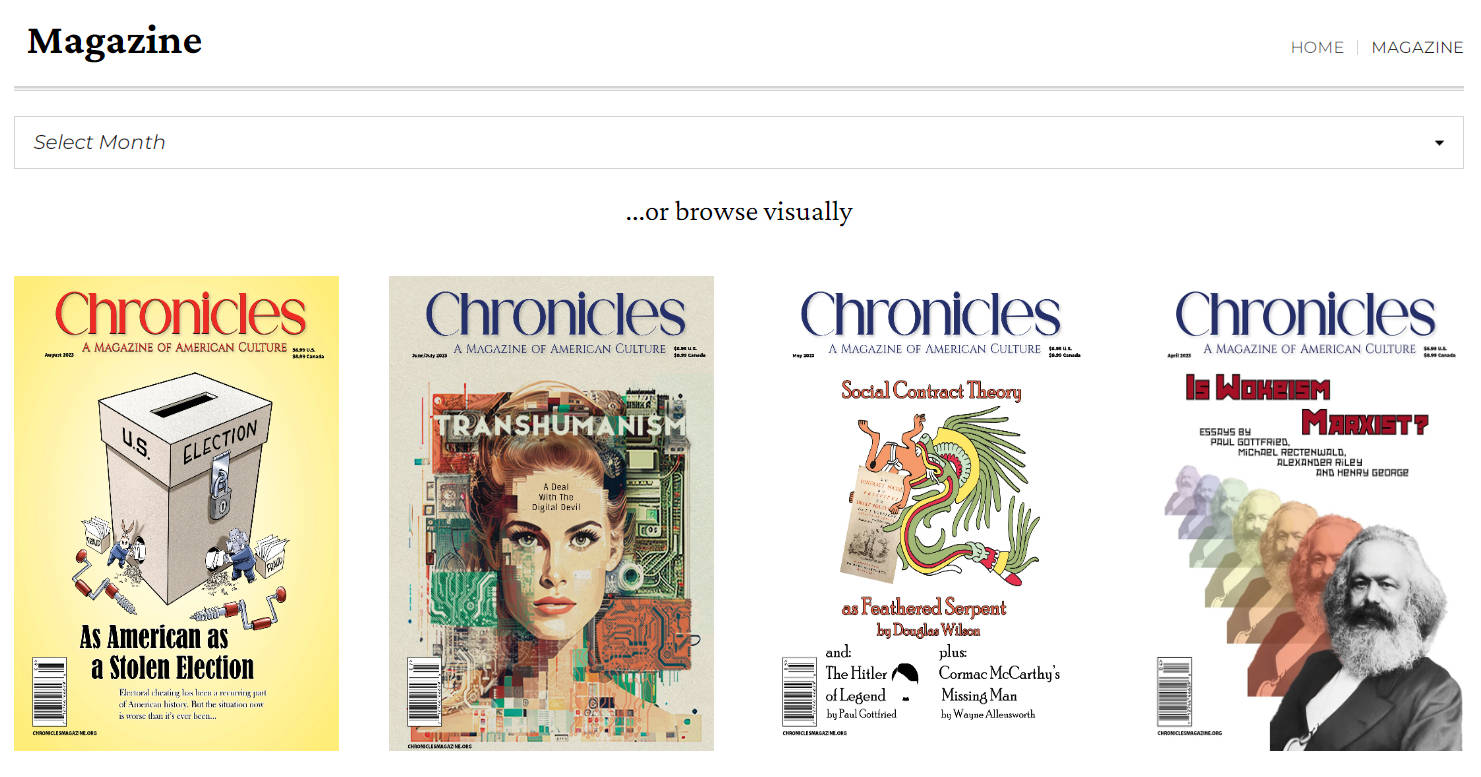This screenshot has height=777, width=1481.
Task: Open the Select Month dropdown
Action: click(738, 142)
